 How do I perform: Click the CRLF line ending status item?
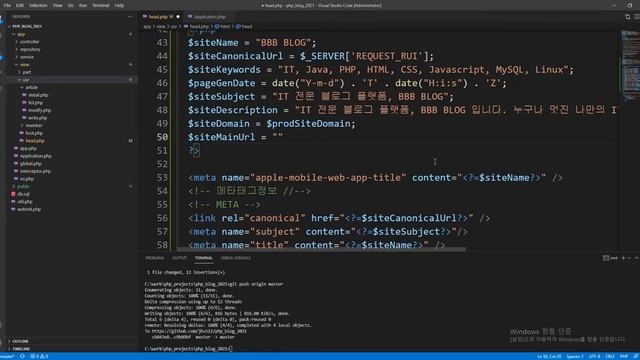tap(610, 356)
